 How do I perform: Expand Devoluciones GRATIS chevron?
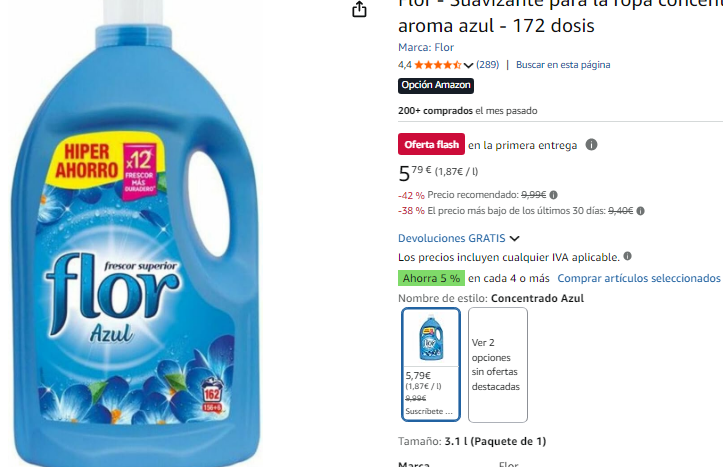(515, 238)
